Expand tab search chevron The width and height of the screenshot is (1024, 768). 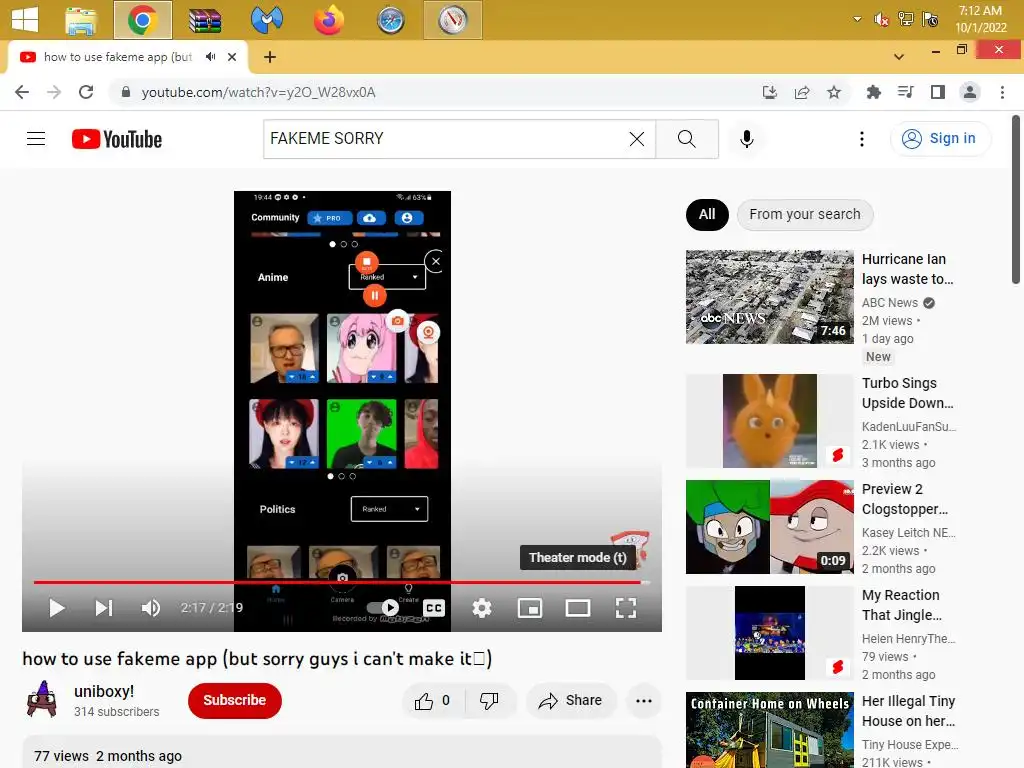pos(899,56)
